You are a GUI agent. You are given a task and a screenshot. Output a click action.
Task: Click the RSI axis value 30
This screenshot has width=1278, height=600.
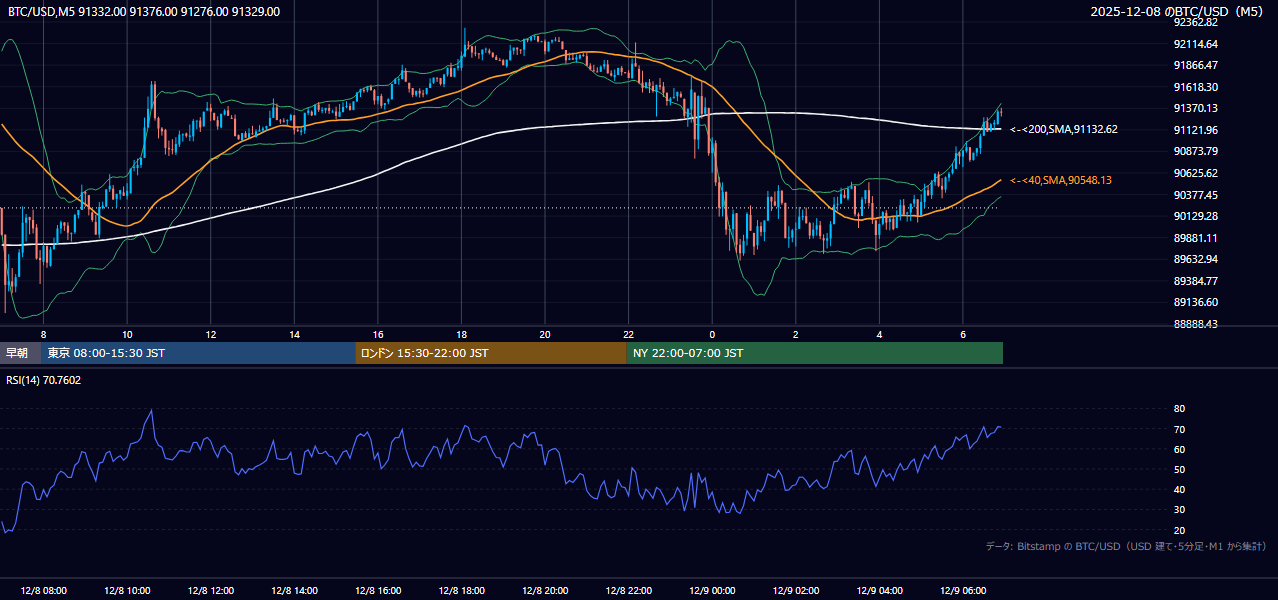(x=1179, y=510)
